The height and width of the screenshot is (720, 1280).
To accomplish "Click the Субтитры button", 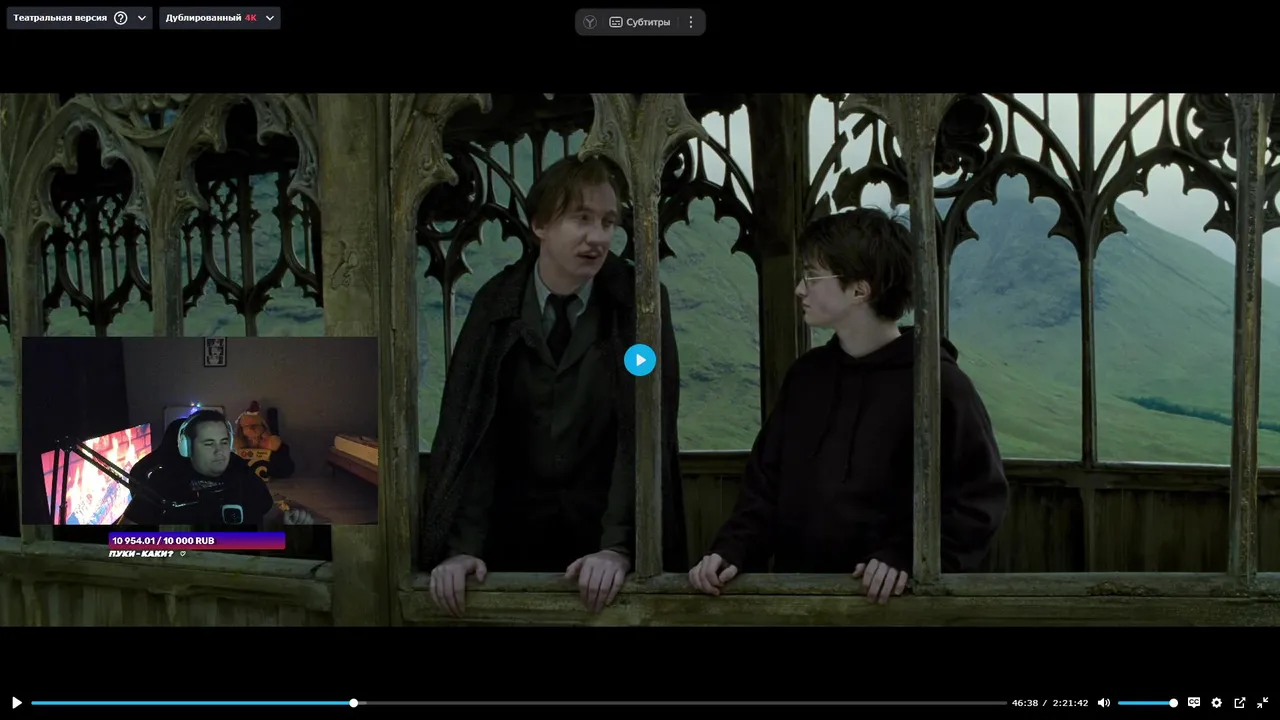I will pyautogui.click(x=640, y=22).
